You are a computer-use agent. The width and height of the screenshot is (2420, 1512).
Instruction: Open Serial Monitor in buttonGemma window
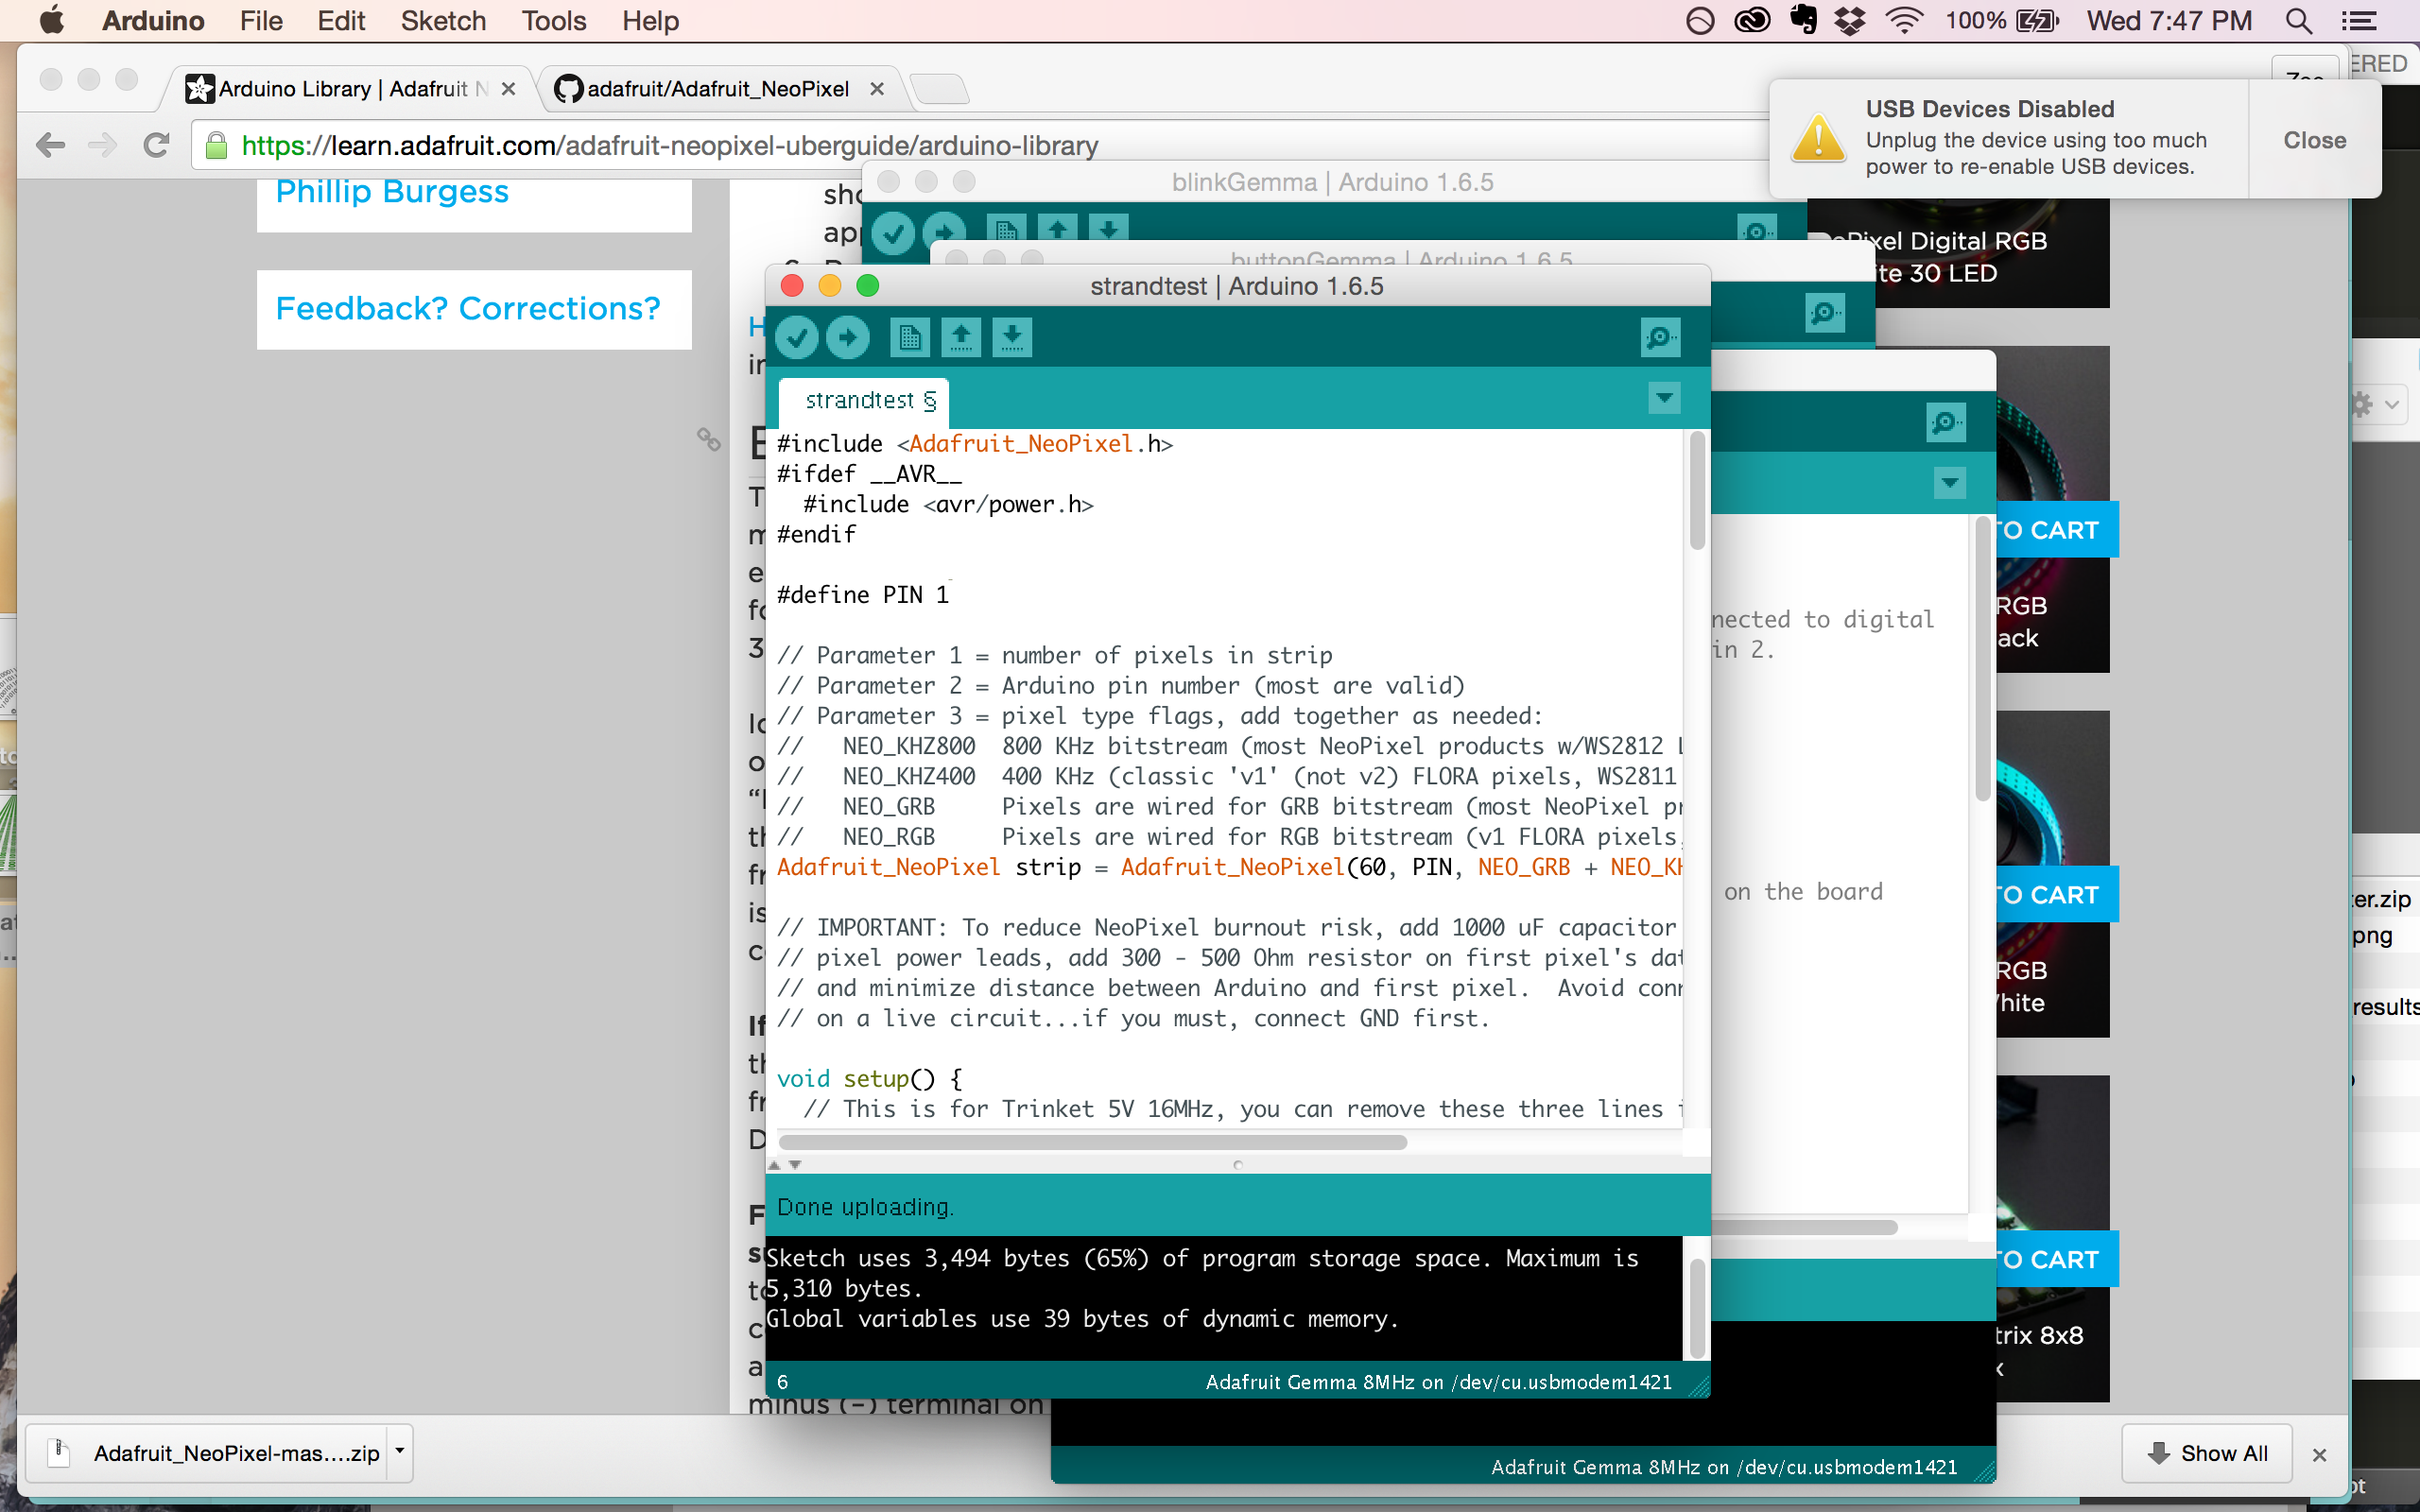tap(1825, 314)
